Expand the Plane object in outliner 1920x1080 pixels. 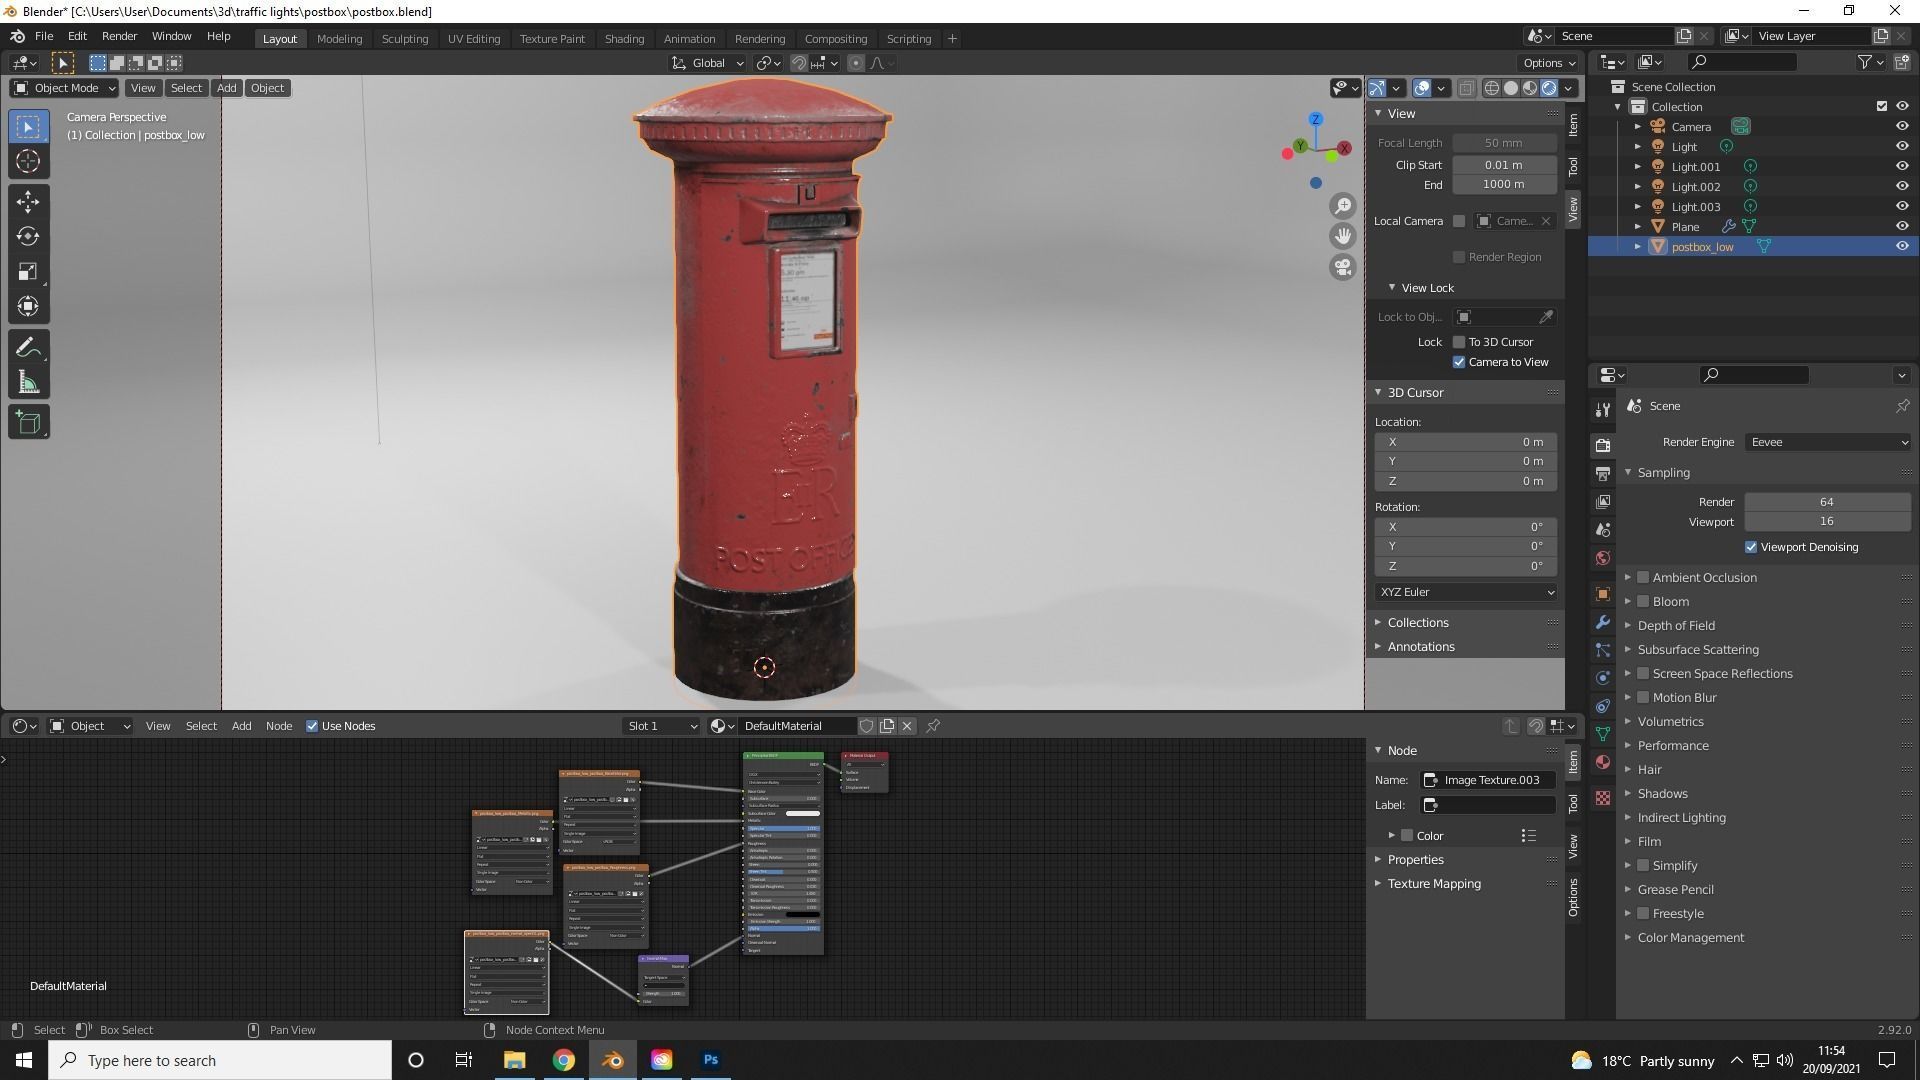pyautogui.click(x=1637, y=226)
